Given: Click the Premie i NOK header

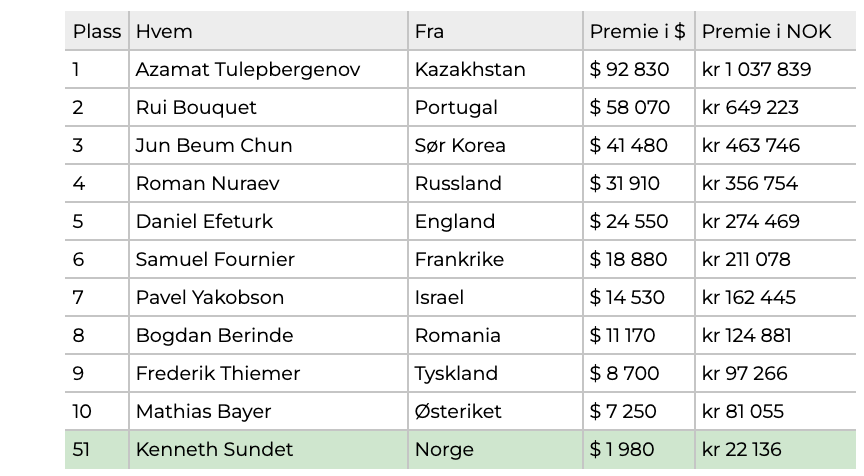Looking at the screenshot, I should pos(766,31).
